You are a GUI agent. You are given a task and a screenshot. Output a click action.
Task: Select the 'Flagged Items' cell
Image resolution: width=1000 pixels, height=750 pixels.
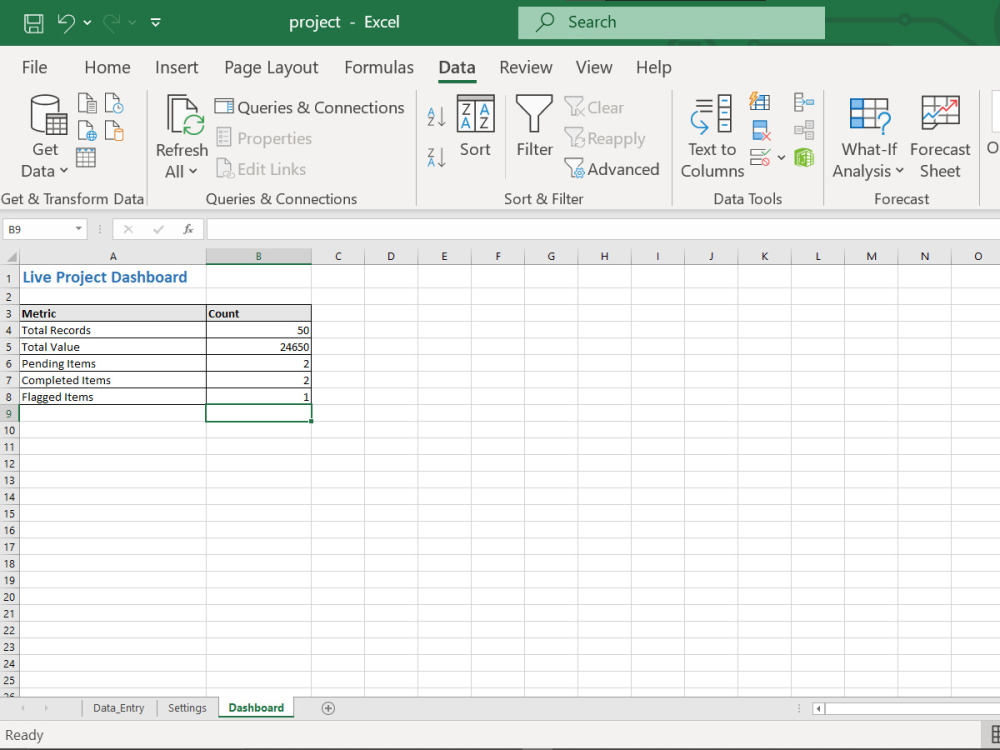(x=113, y=397)
